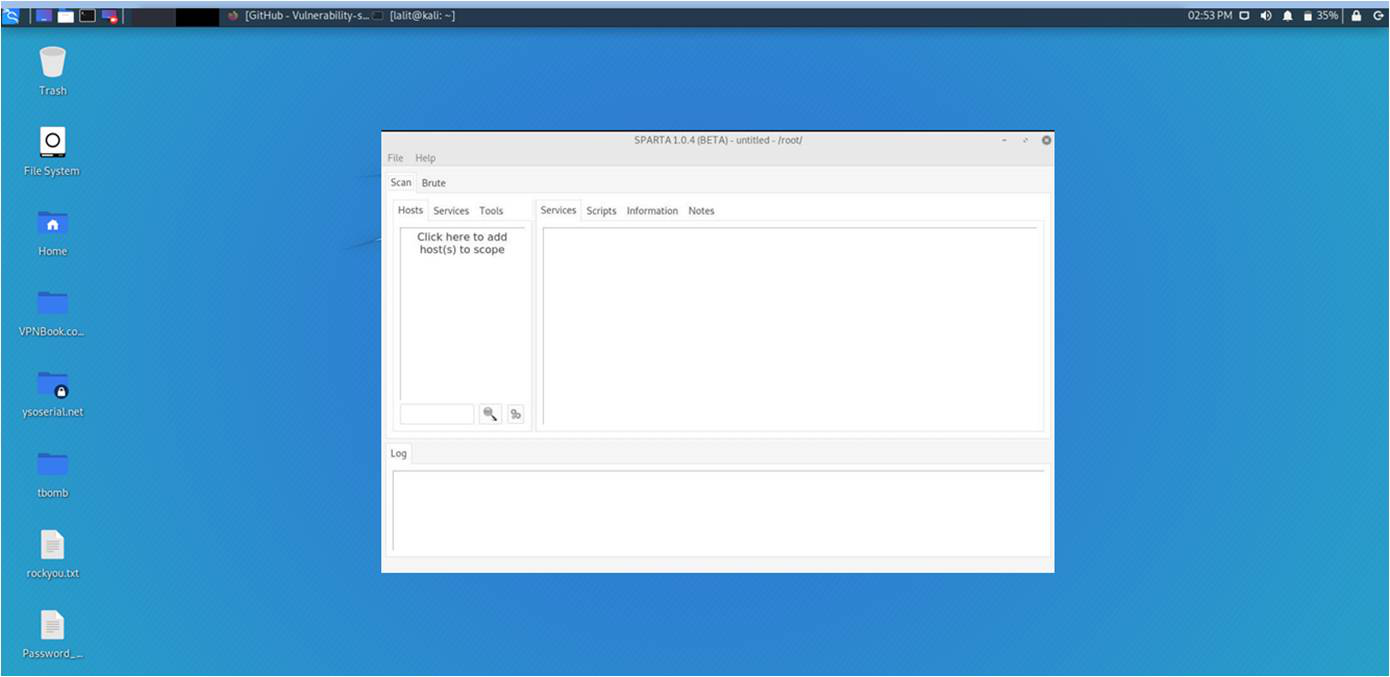
Task: Open the notifications bell icon
Action: [x=1288, y=16]
